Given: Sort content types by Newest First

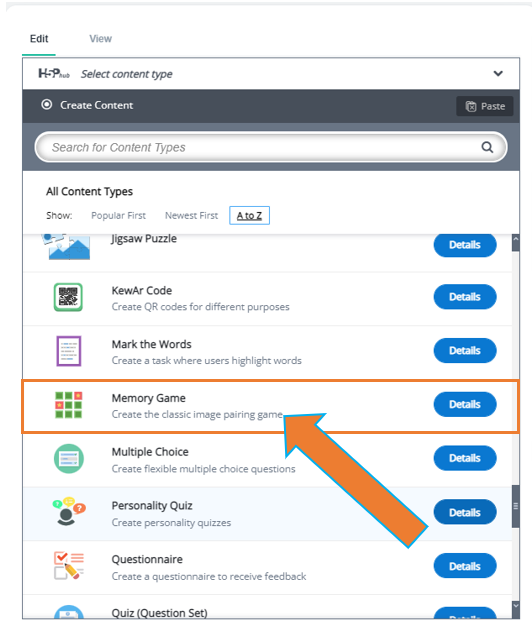Looking at the screenshot, I should coord(191,215).
